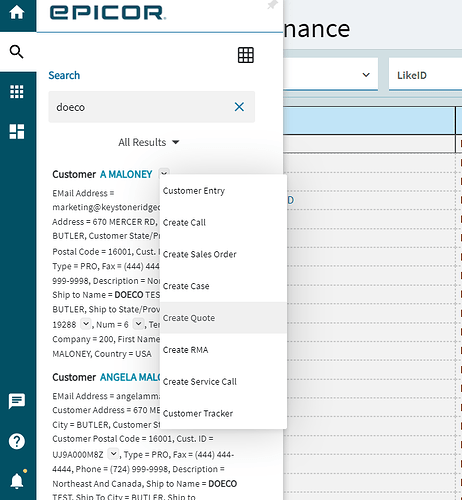Expand the All Results filter dropdown

point(149,142)
